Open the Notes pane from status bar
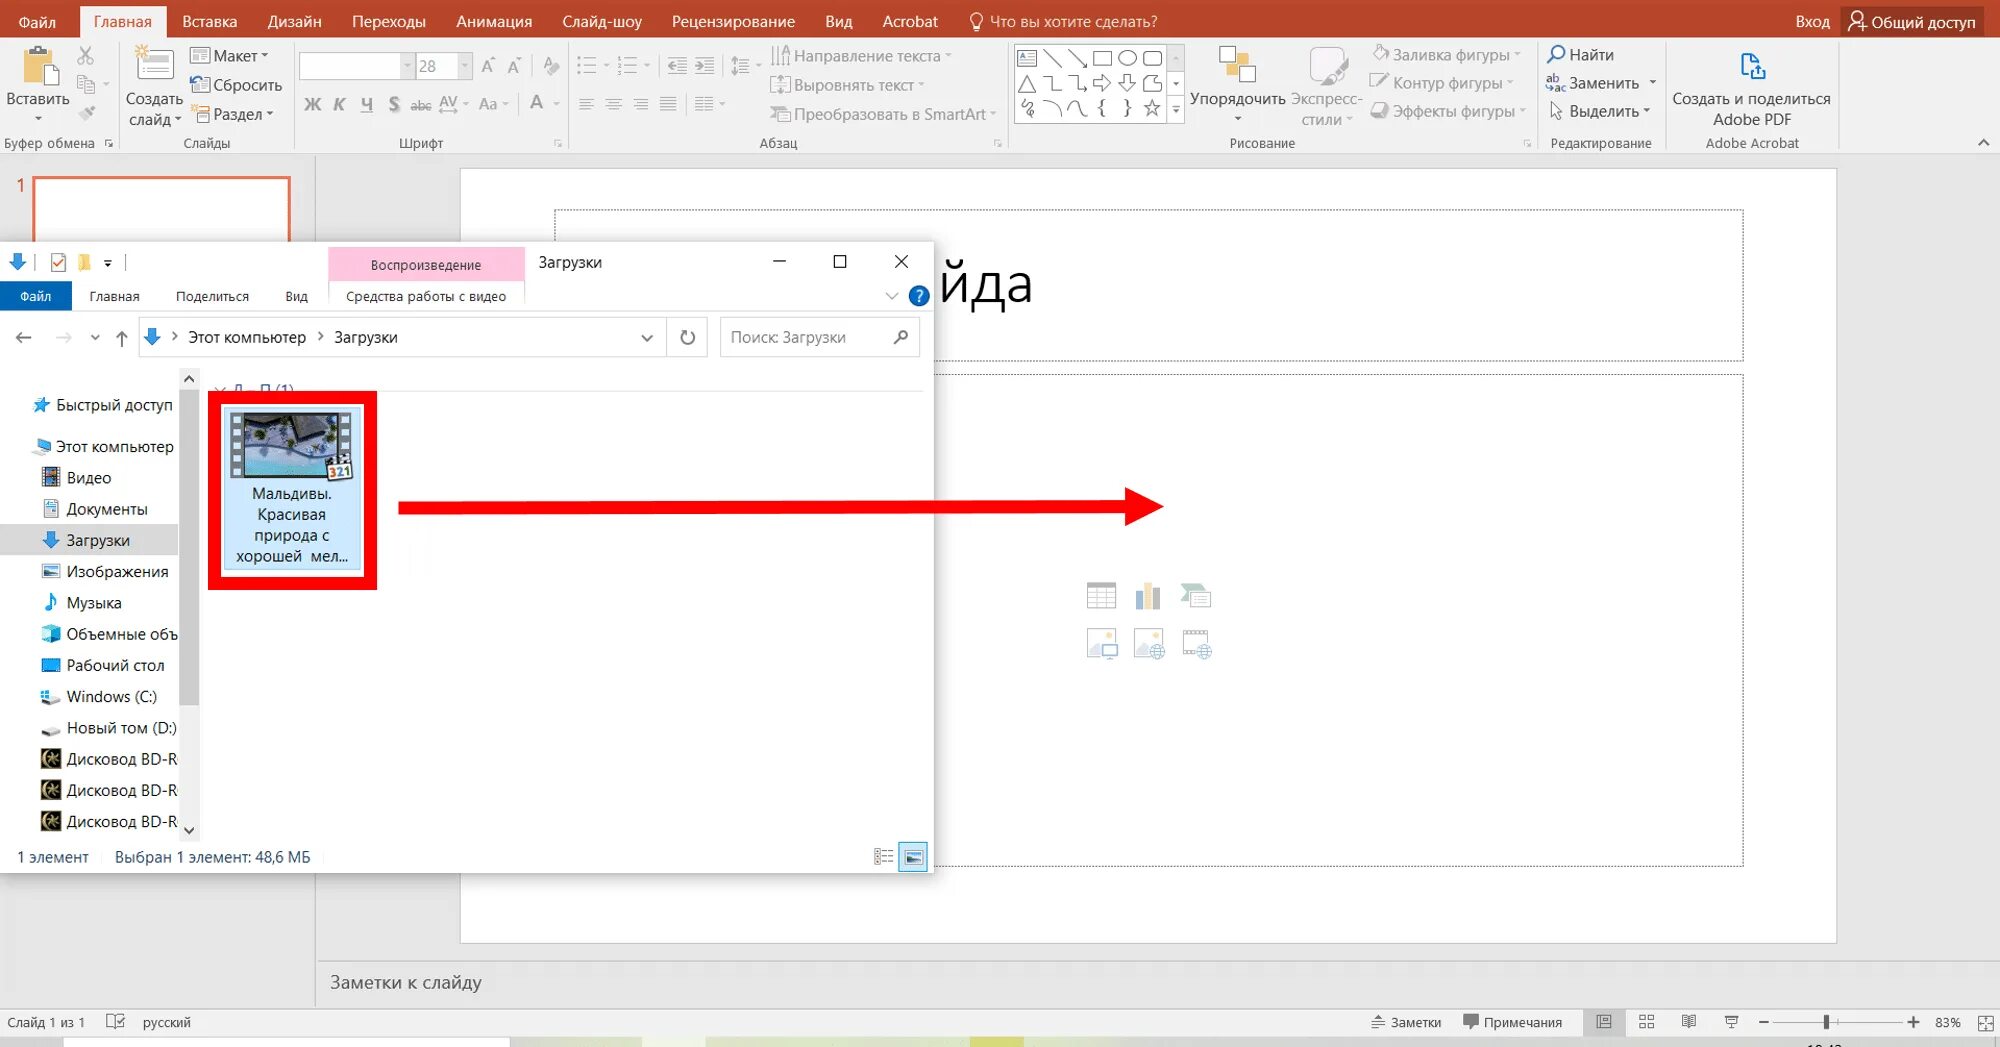 tap(1406, 1022)
